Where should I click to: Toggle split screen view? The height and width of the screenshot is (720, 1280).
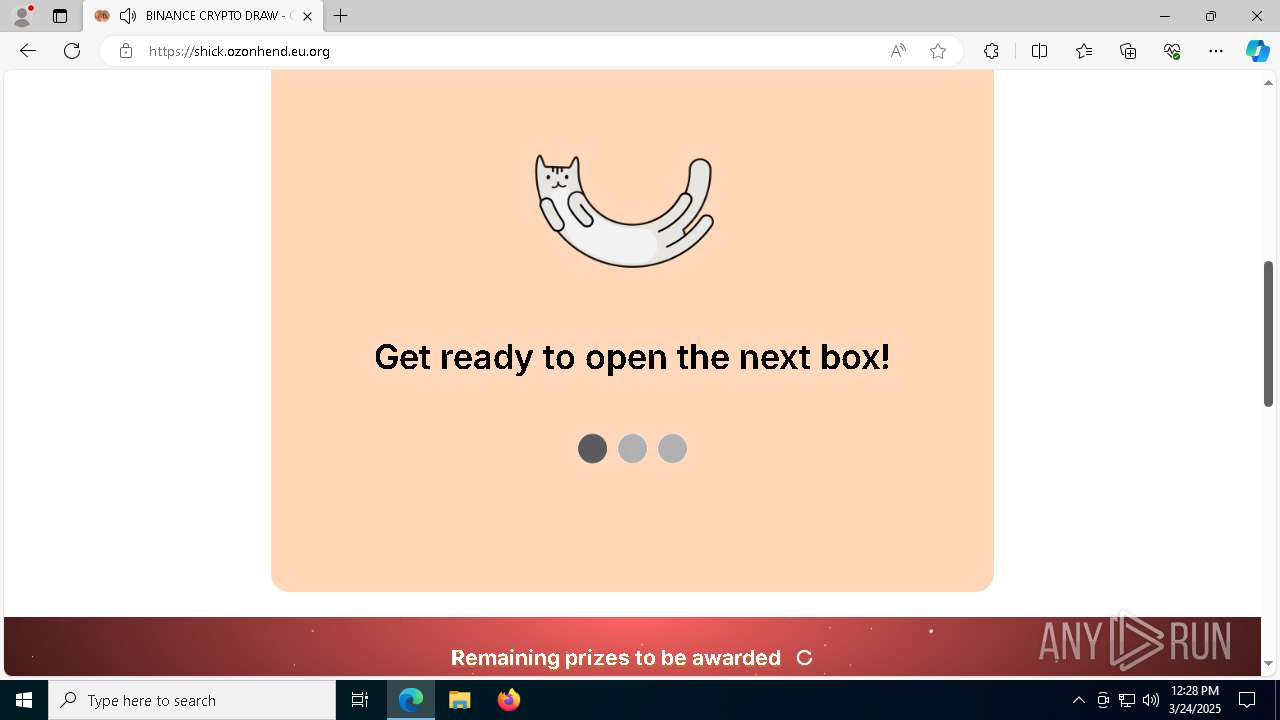click(1039, 51)
